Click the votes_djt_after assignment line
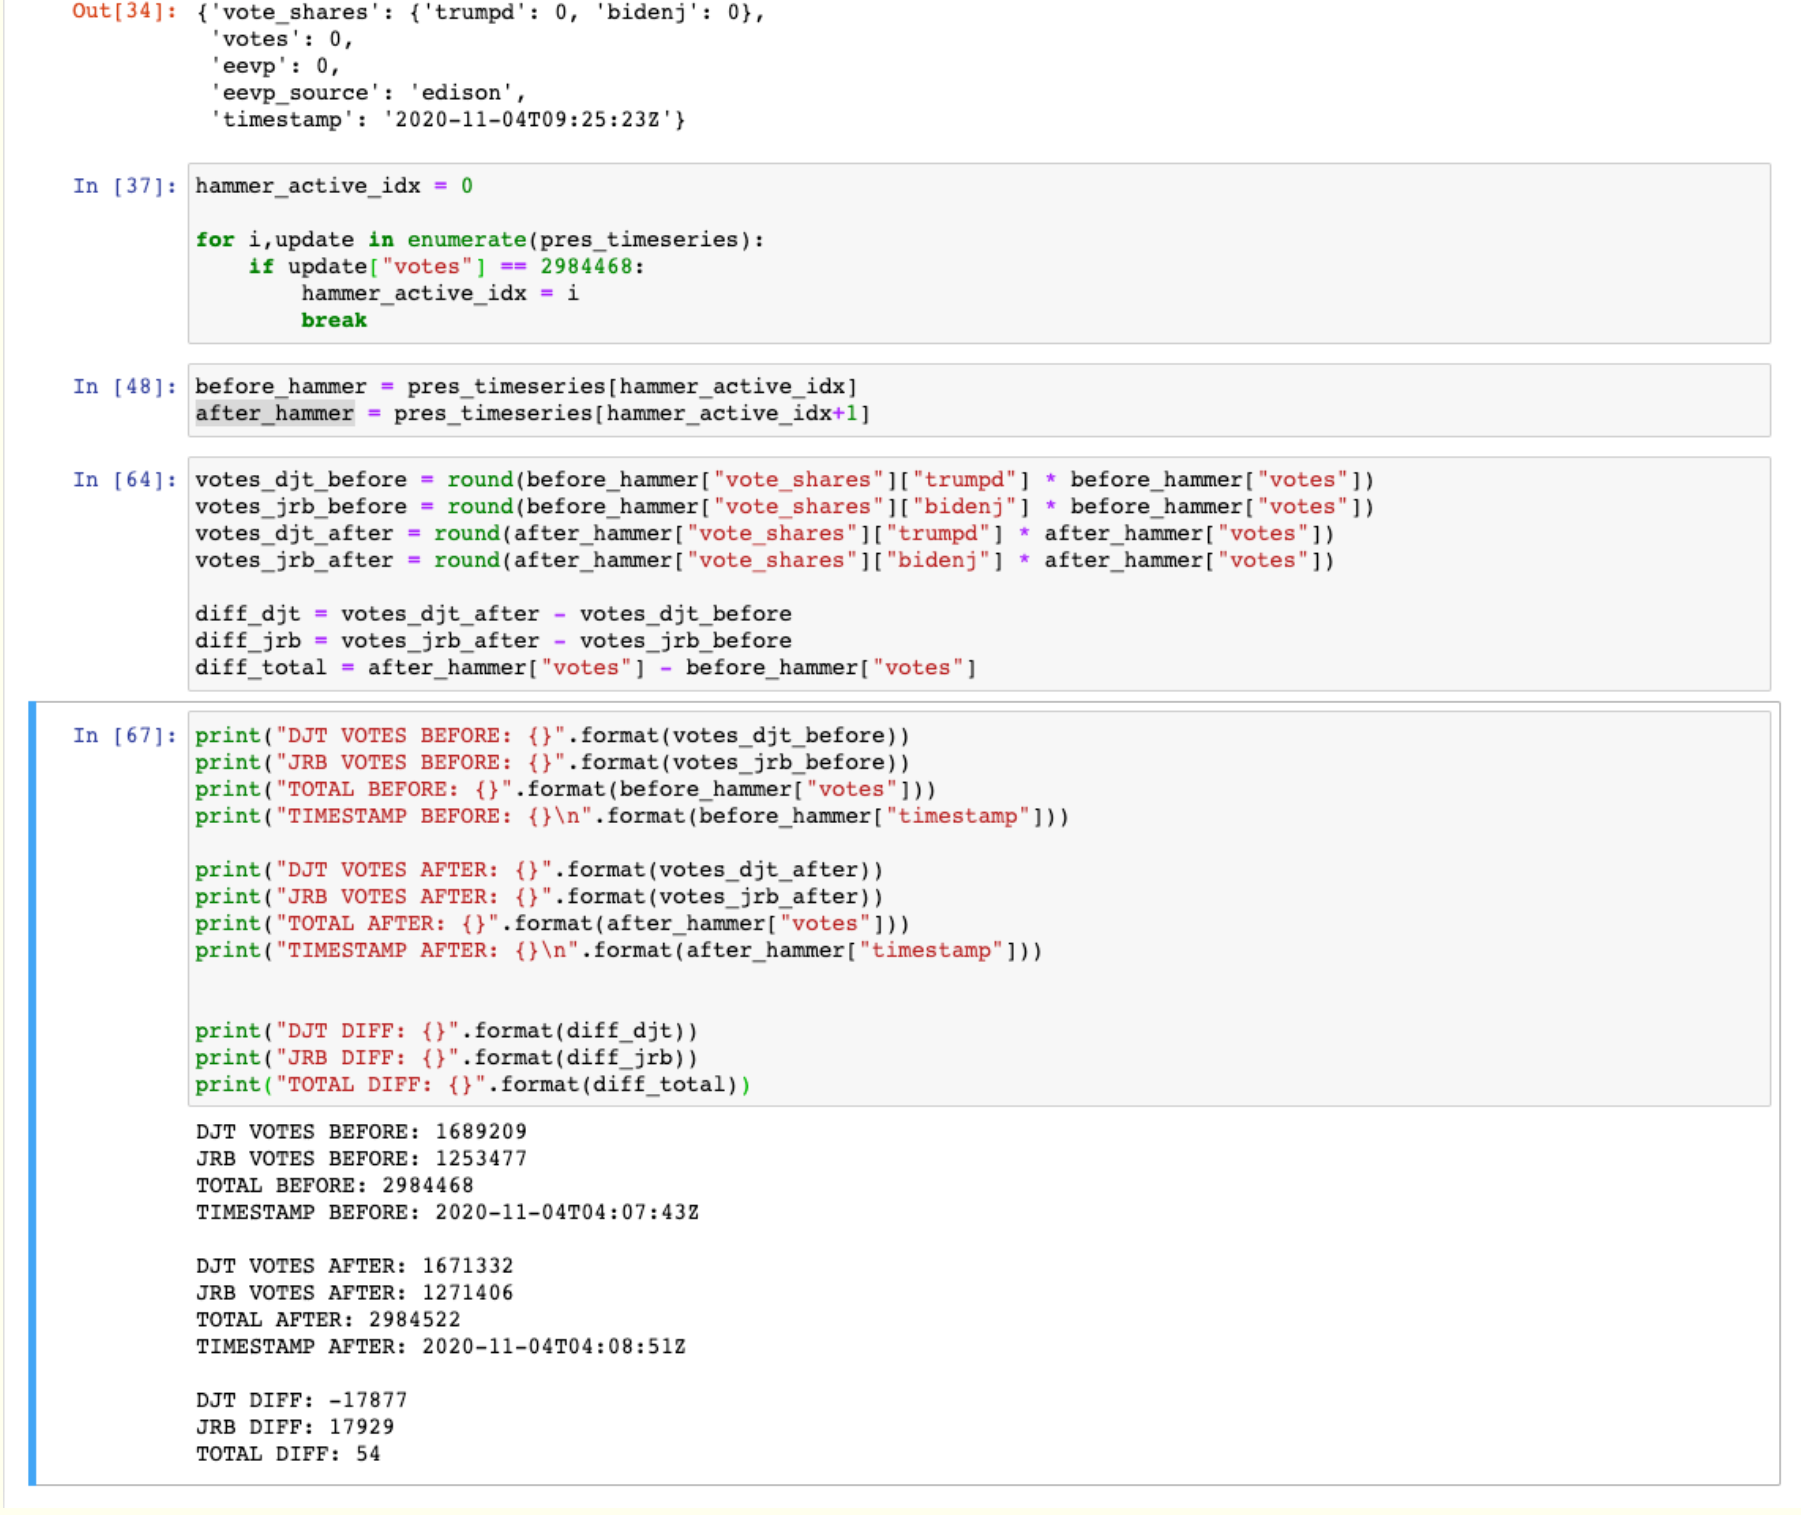 [x=765, y=534]
